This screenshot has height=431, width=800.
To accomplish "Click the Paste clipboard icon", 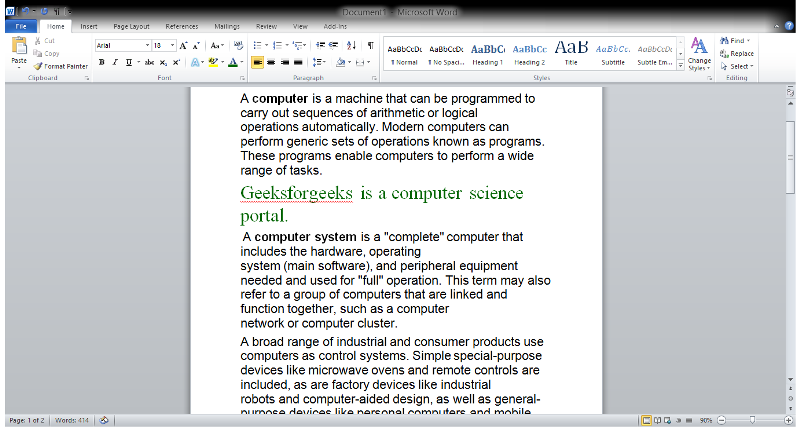I will coord(19,46).
